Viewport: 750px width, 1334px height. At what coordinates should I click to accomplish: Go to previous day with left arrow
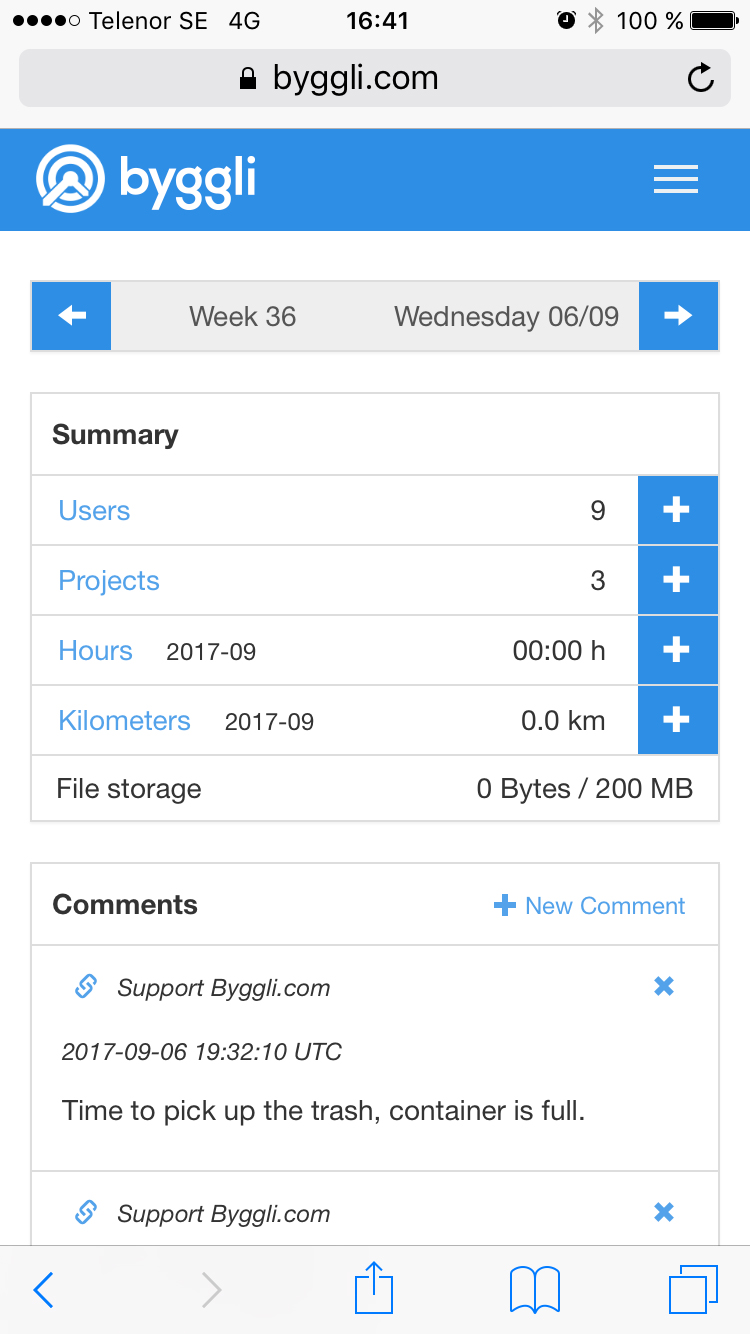(x=72, y=316)
